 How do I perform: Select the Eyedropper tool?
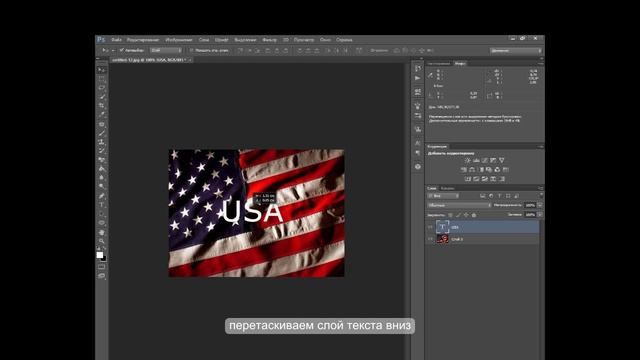pos(101,115)
